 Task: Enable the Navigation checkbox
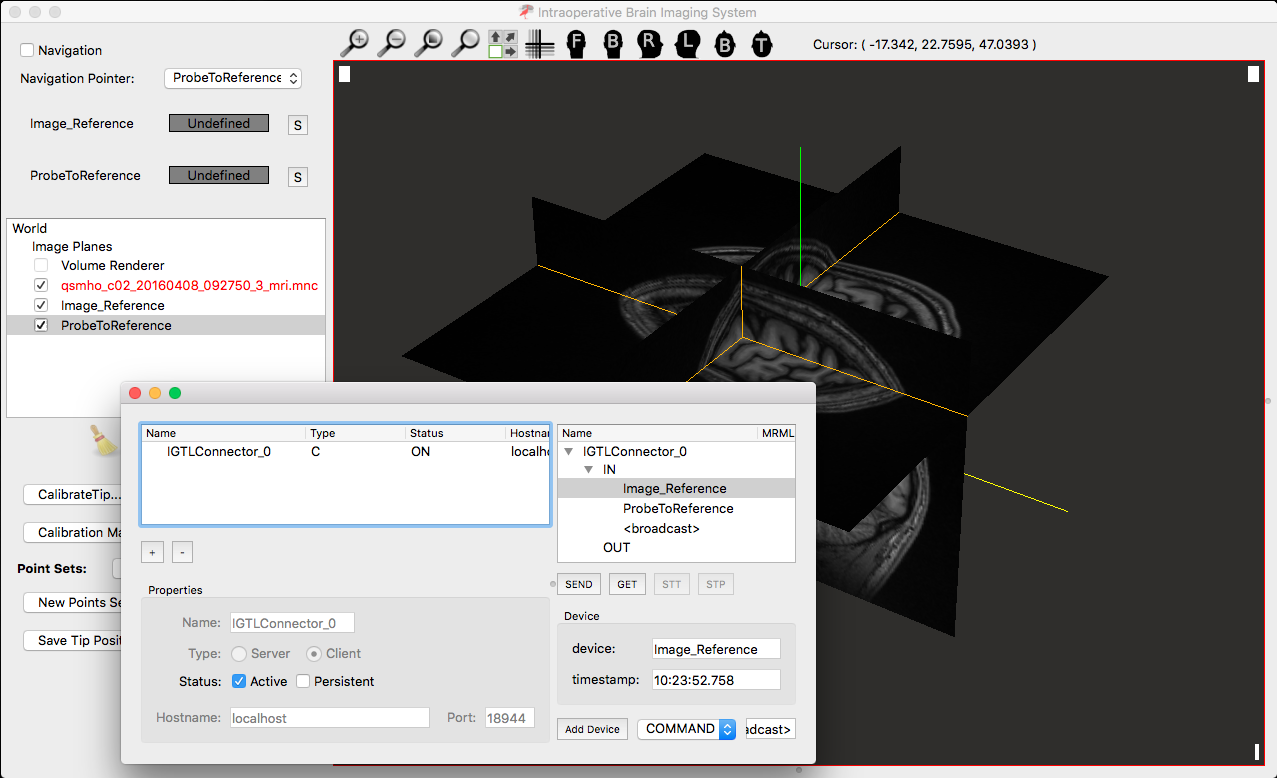point(27,50)
